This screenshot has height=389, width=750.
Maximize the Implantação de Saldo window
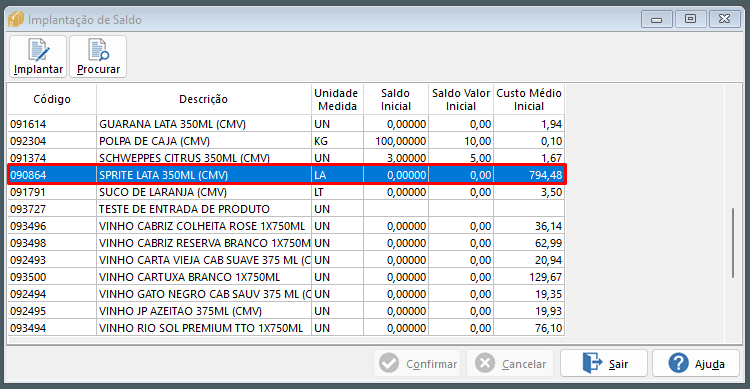coord(690,19)
